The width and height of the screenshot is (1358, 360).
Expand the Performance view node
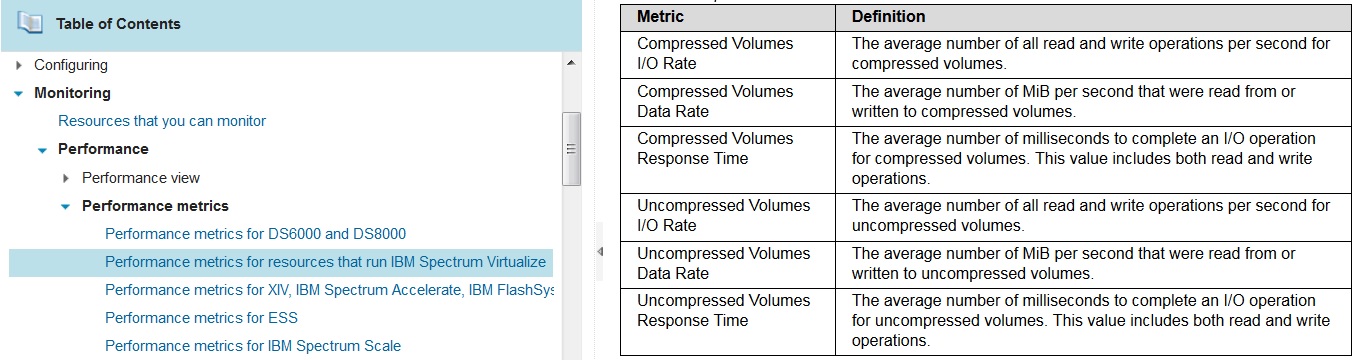(66, 178)
